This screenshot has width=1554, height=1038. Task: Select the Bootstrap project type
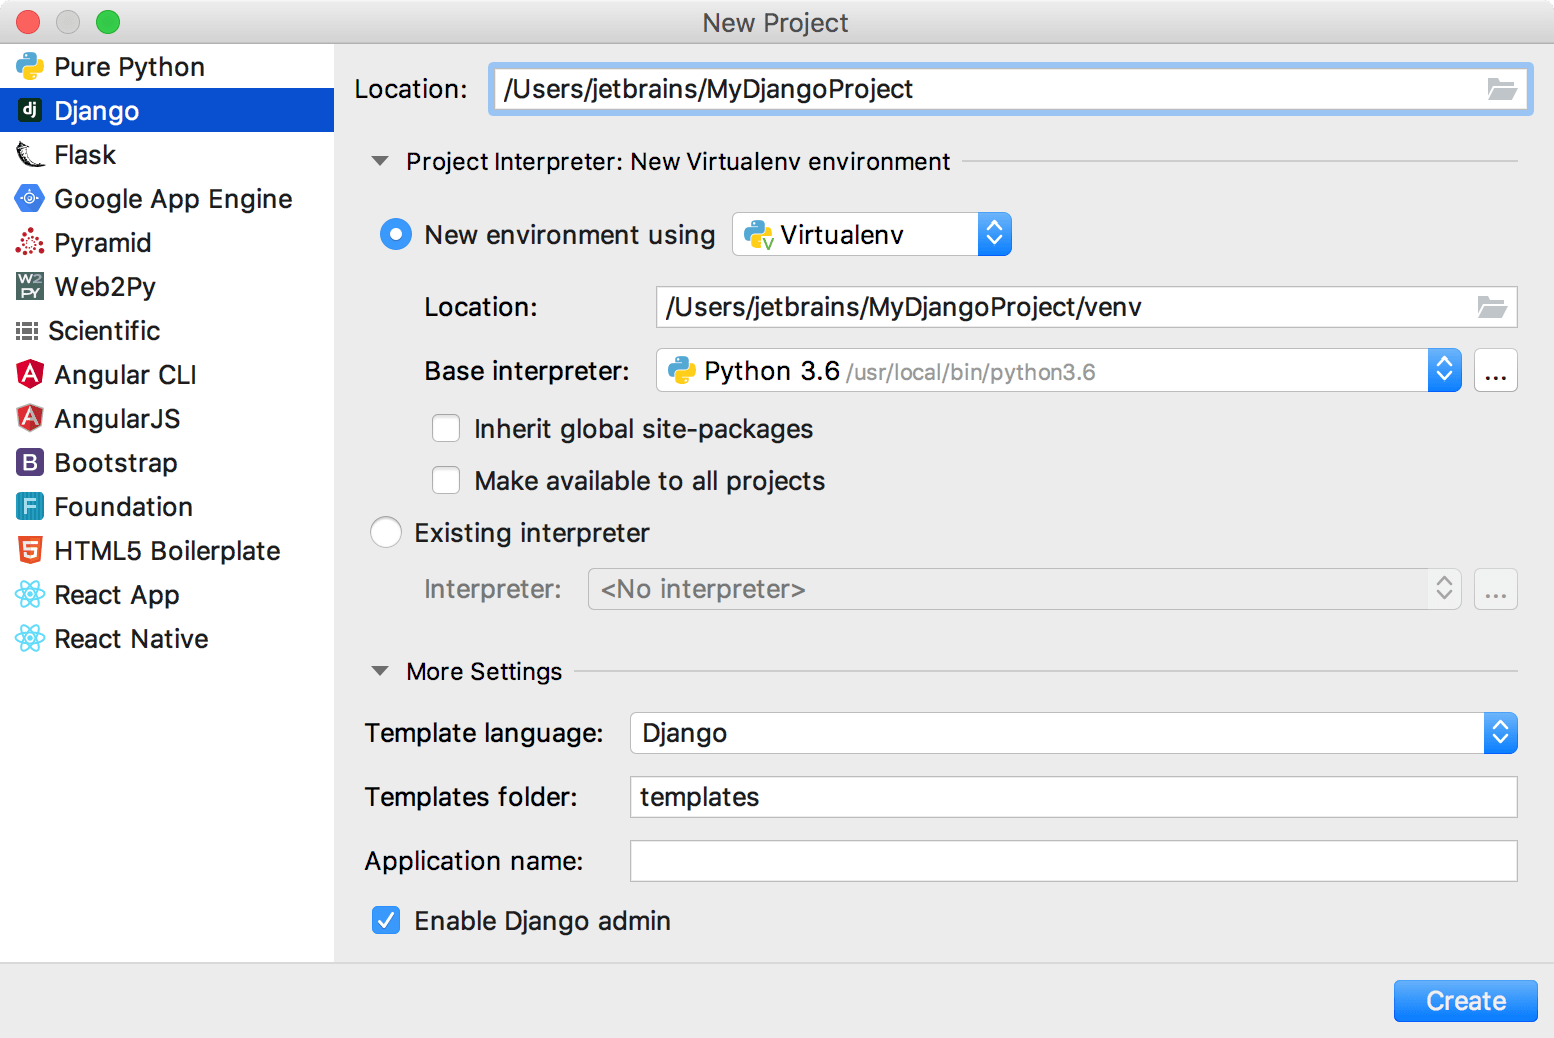(117, 462)
